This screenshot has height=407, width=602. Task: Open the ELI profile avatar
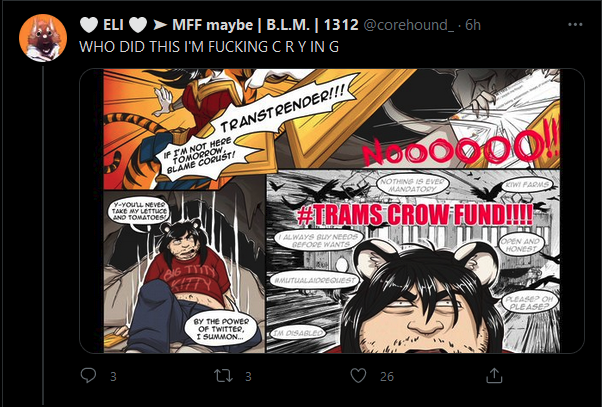pos(43,38)
